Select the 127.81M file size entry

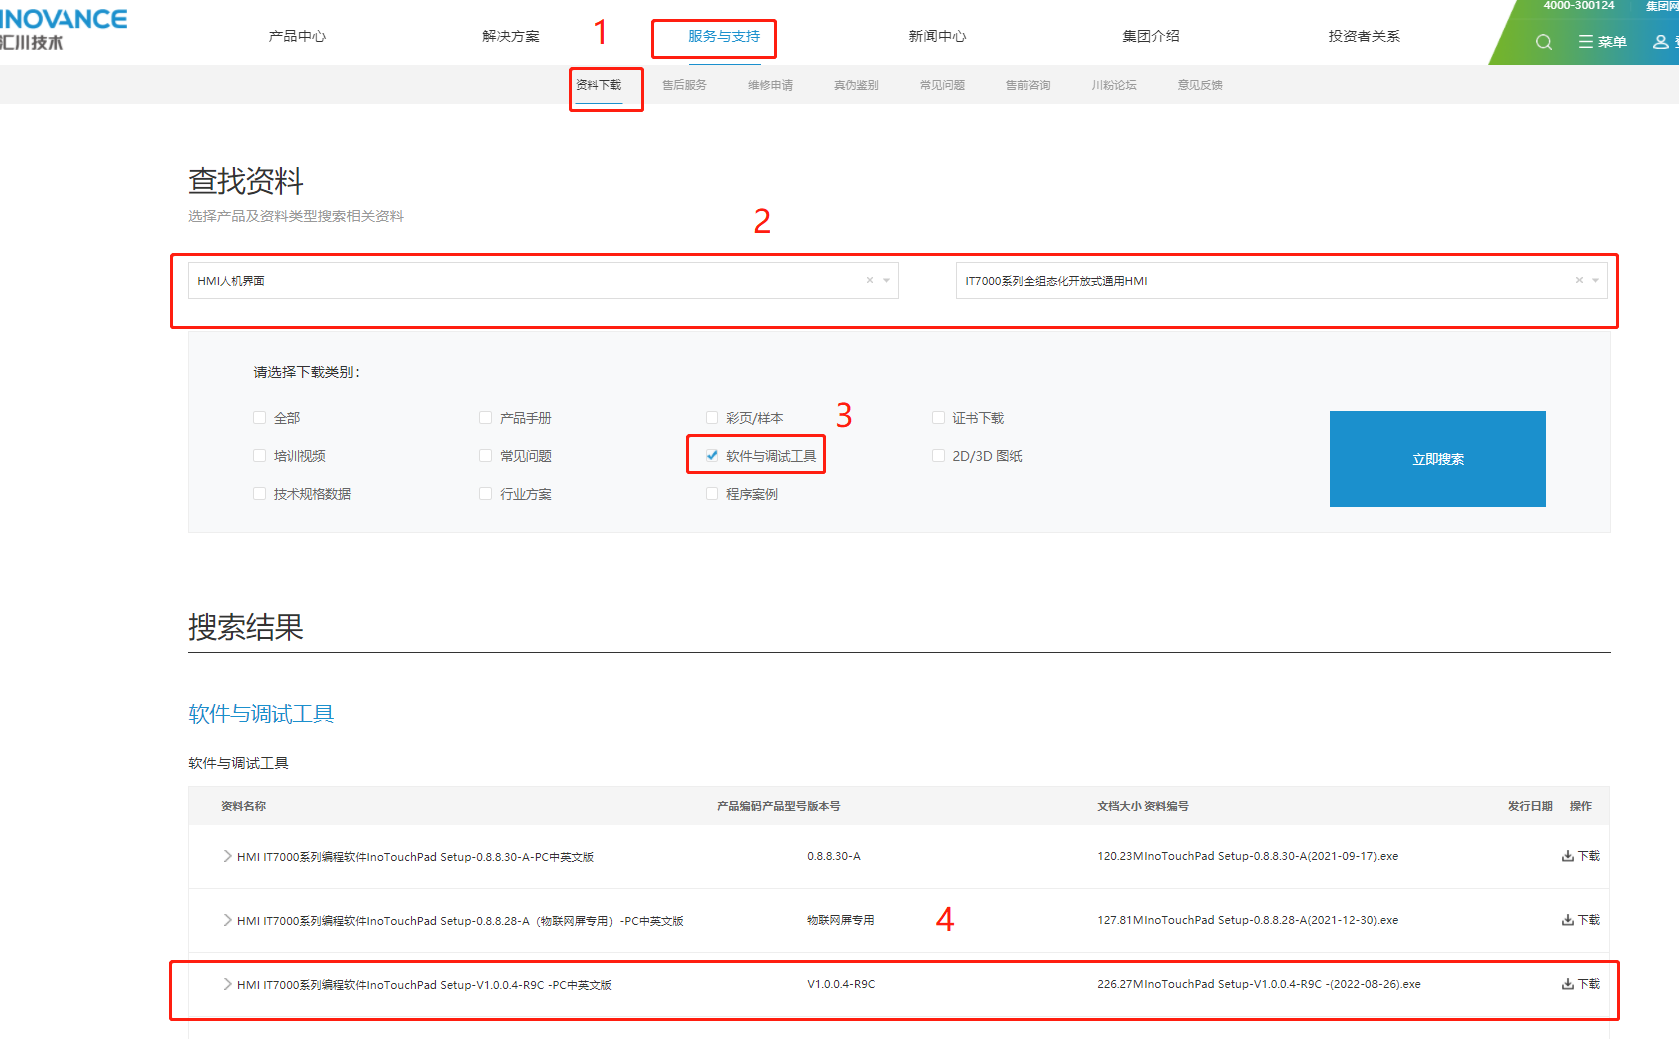(1120, 920)
